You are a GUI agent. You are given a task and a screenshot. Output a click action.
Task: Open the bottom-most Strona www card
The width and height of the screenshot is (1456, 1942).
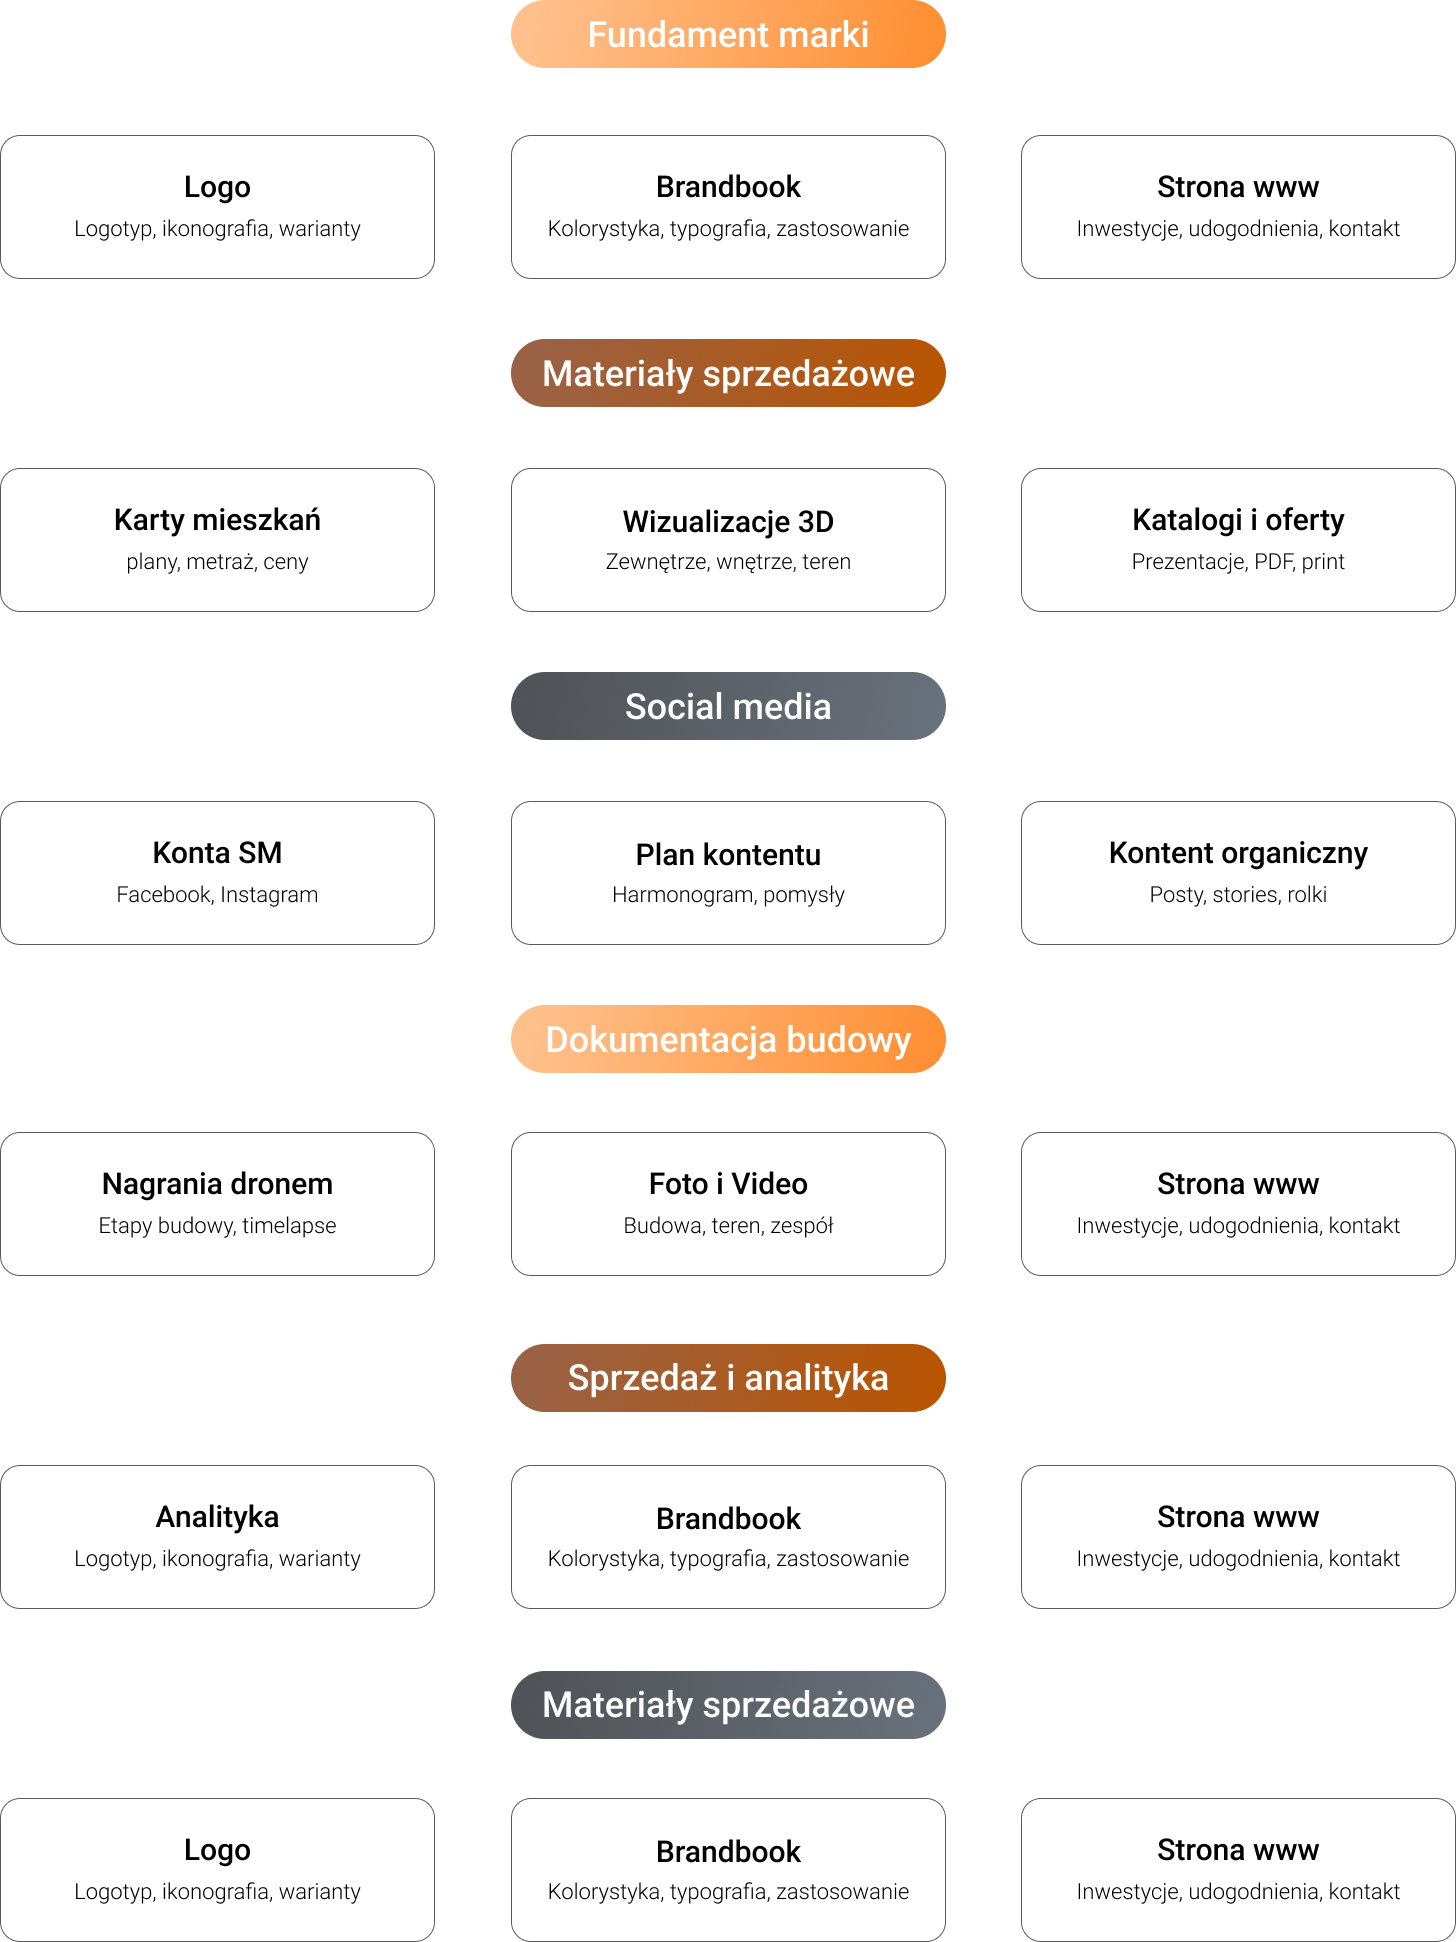point(1238,1870)
